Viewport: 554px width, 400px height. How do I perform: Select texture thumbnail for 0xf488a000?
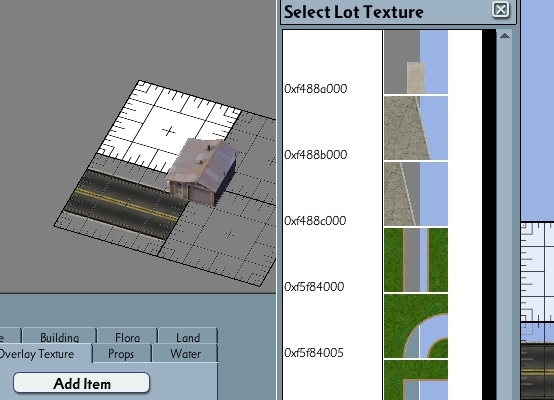pos(416,62)
